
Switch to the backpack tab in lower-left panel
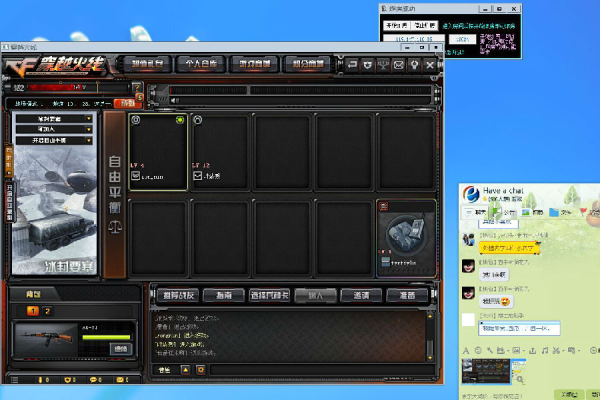(33, 294)
